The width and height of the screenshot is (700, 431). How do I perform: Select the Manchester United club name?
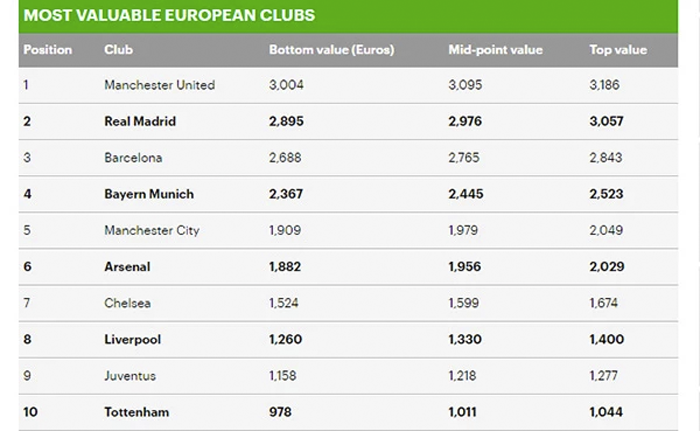click(159, 85)
